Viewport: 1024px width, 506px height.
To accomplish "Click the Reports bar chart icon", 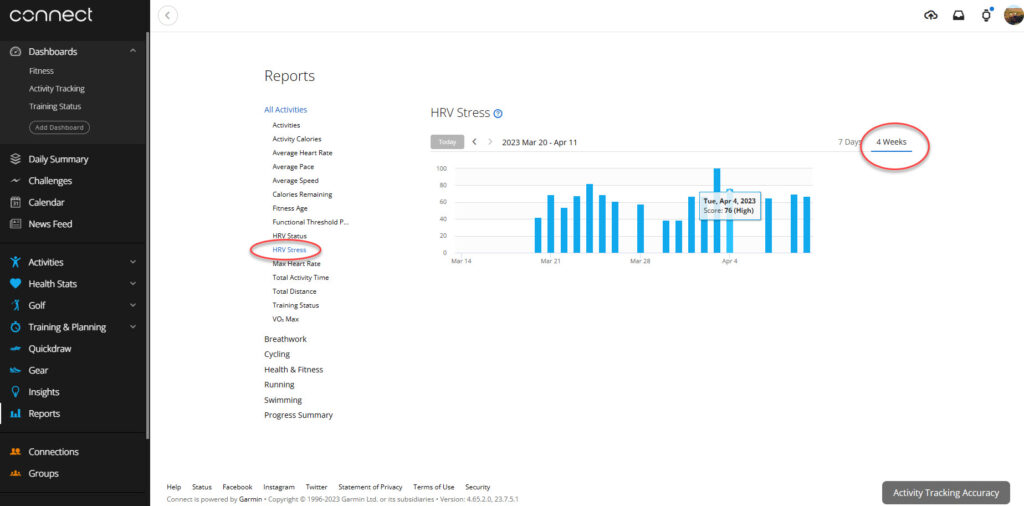I will 16,413.
